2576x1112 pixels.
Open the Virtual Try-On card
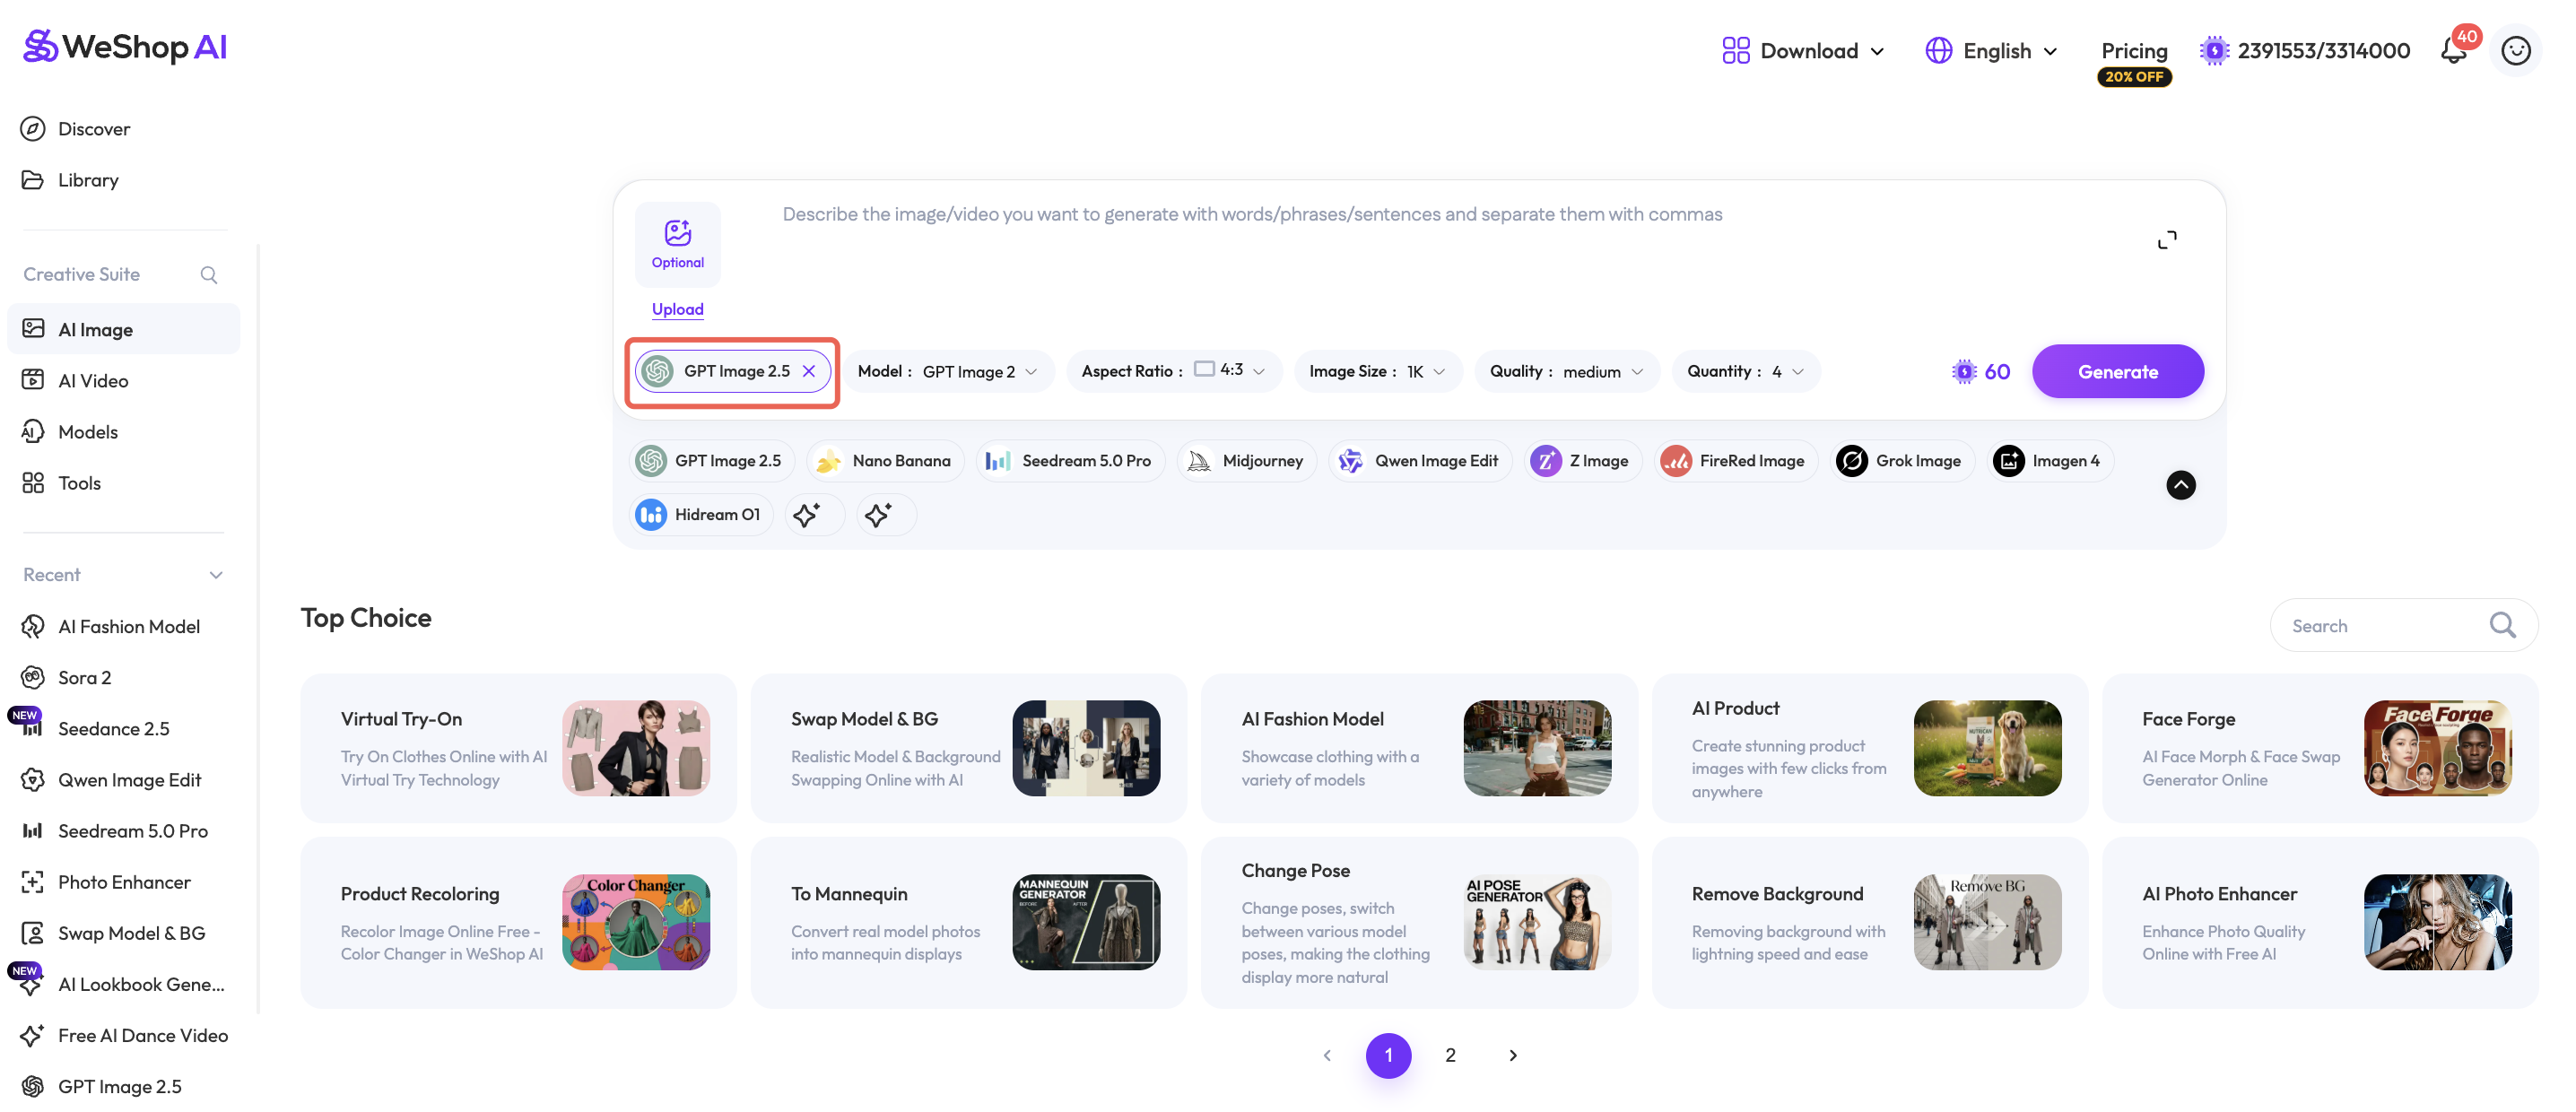[x=518, y=749]
